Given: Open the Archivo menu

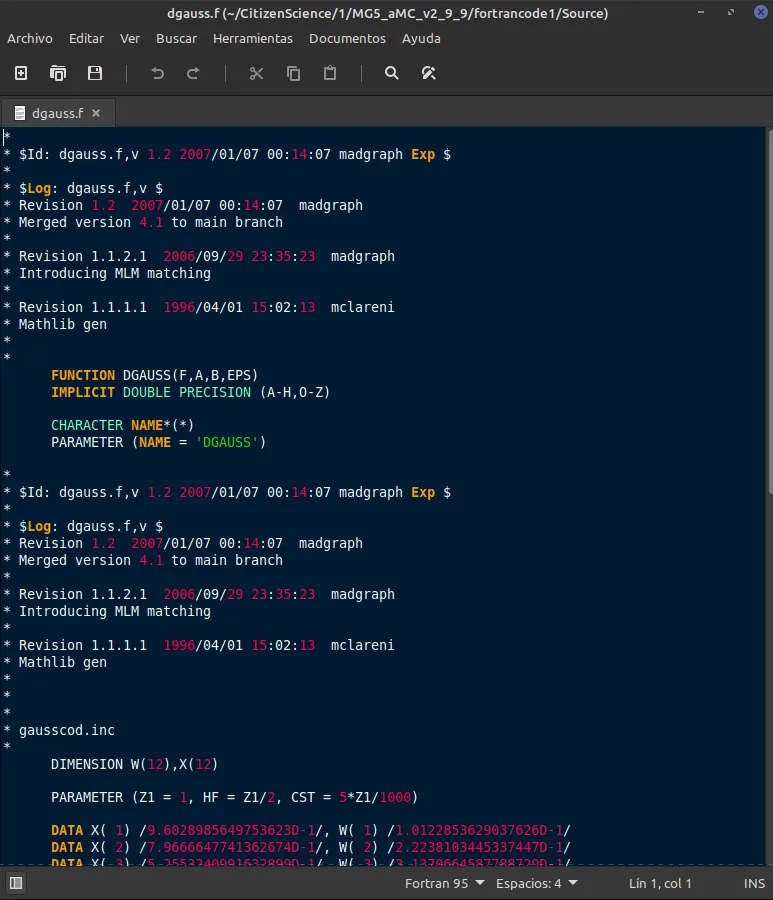Looking at the screenshot, I should click(x=30, y=38).
